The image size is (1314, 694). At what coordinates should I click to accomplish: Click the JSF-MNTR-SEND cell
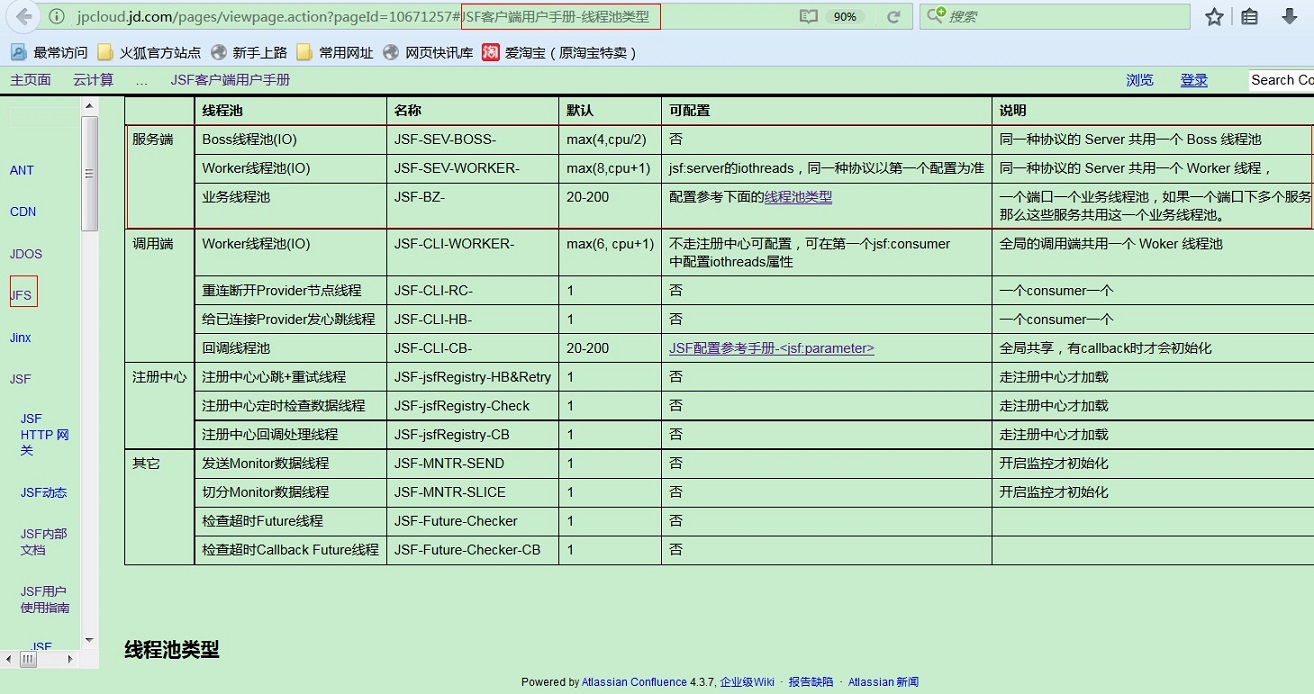point(473,463)
